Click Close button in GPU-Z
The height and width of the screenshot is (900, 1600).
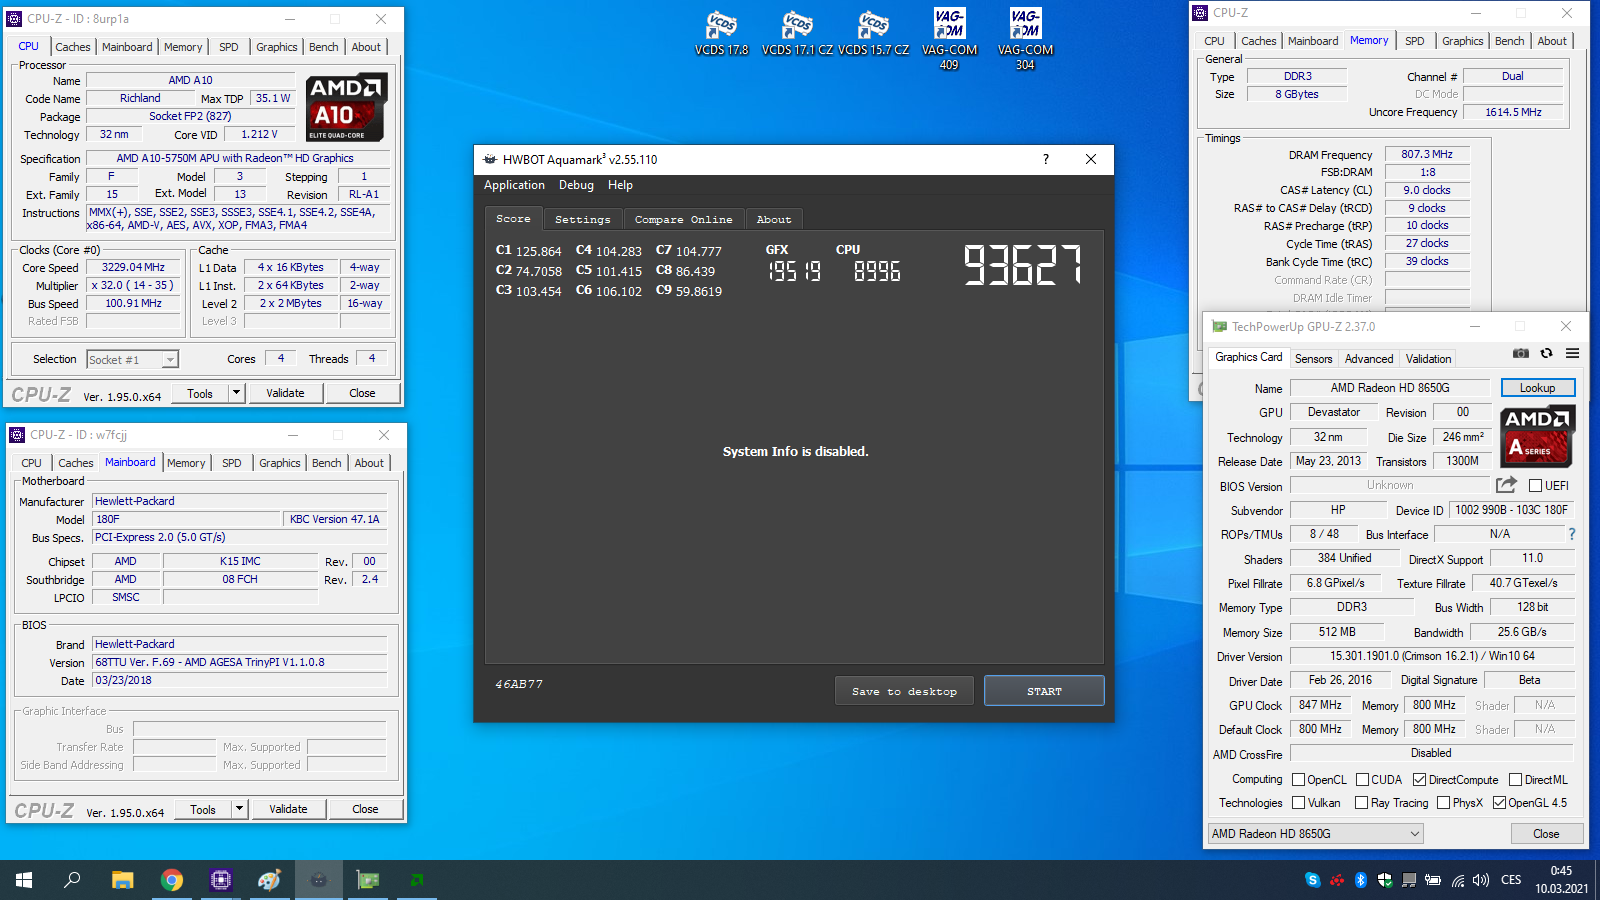click(x=1546, y=834)
